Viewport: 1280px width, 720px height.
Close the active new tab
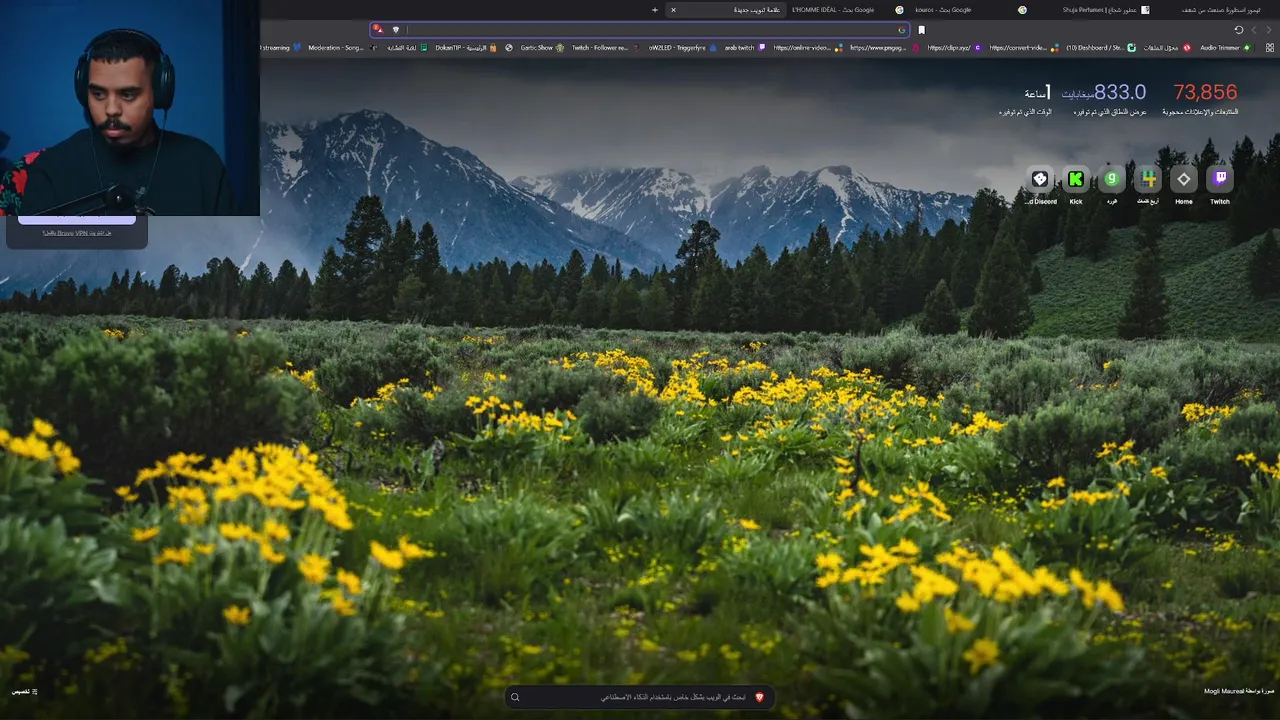673,10
